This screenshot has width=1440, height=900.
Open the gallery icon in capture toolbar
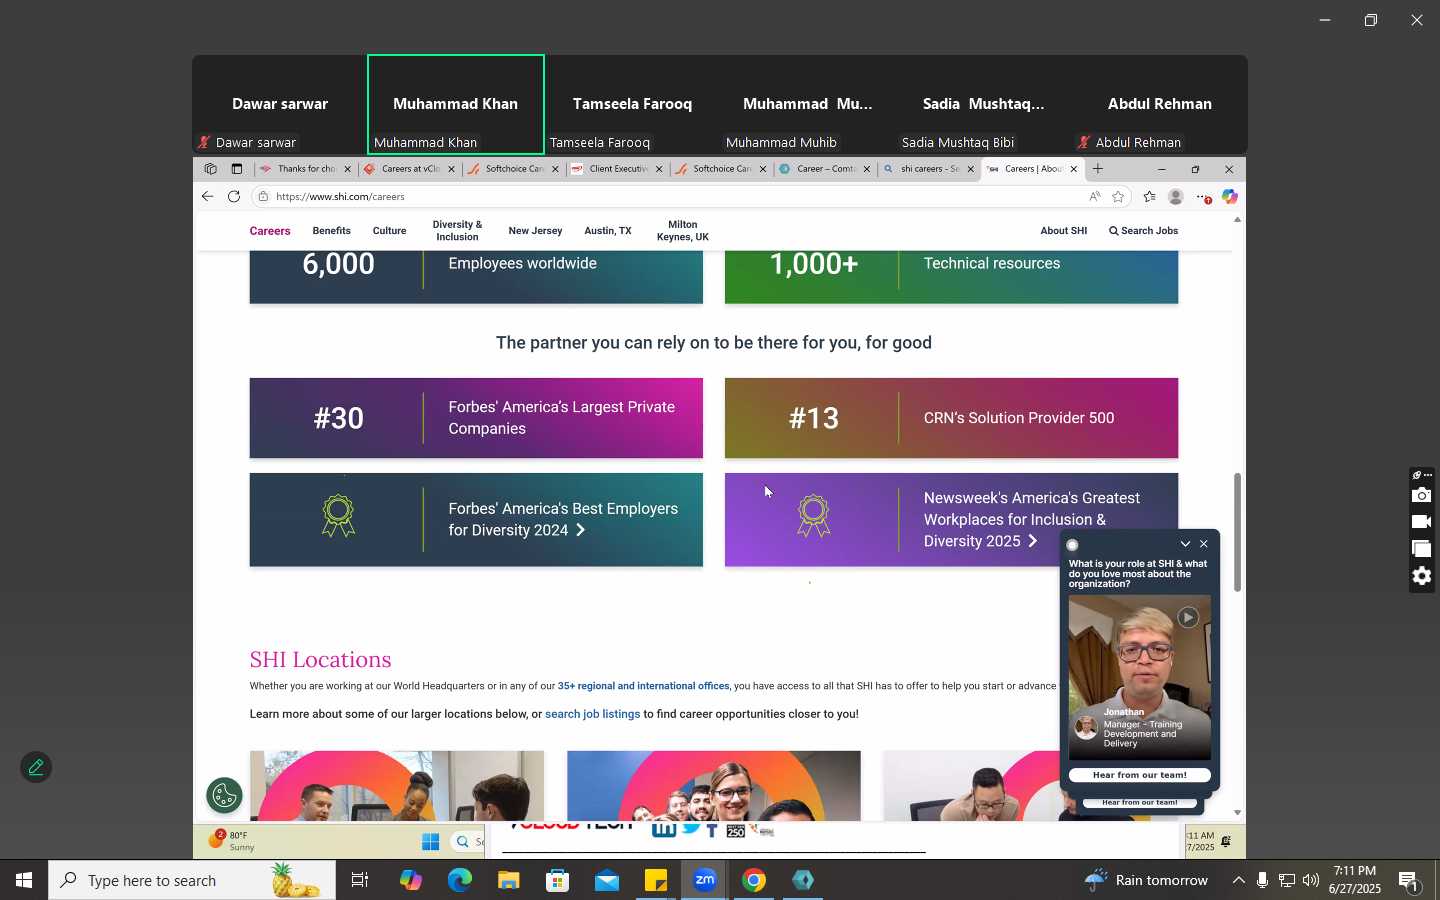(x=1421, y=549)
